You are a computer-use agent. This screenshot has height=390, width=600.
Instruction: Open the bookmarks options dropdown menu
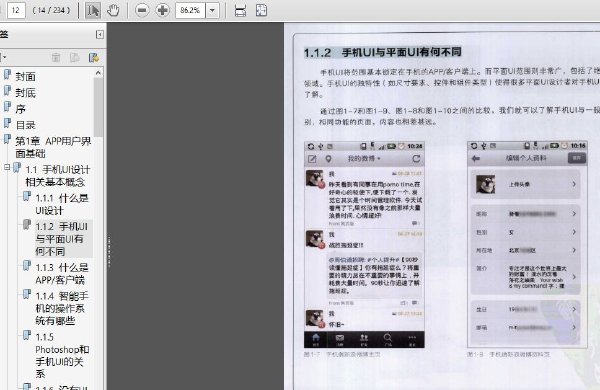pos(3,58)
